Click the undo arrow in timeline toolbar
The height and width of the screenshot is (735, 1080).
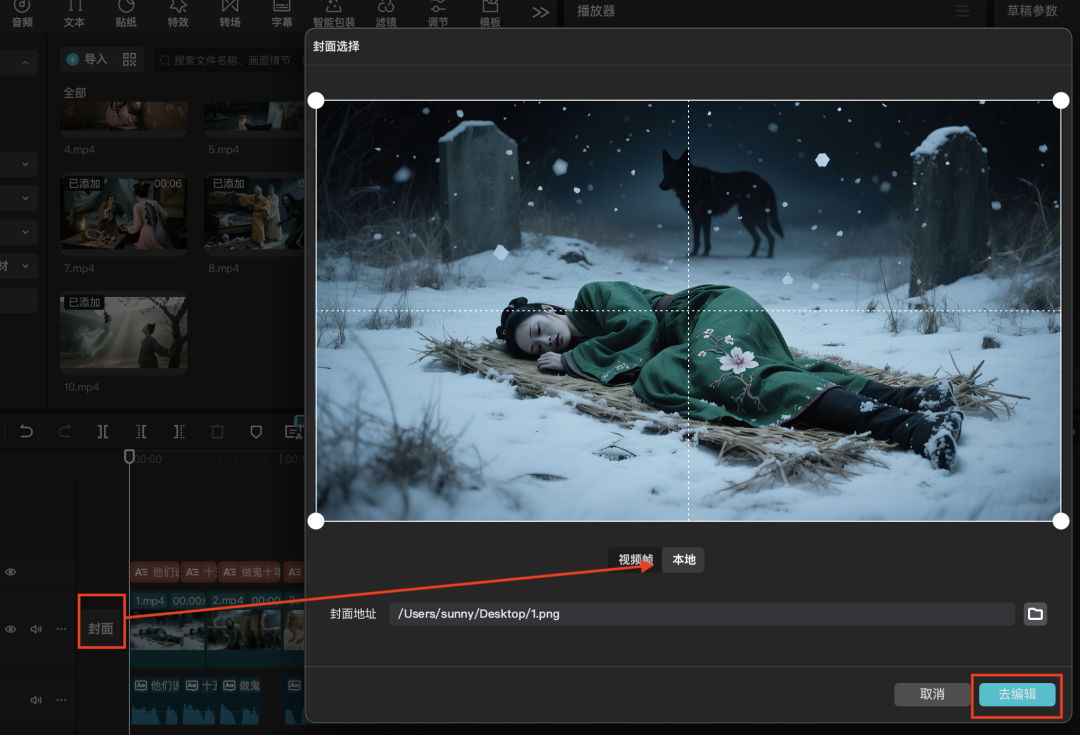coord(27,432)
